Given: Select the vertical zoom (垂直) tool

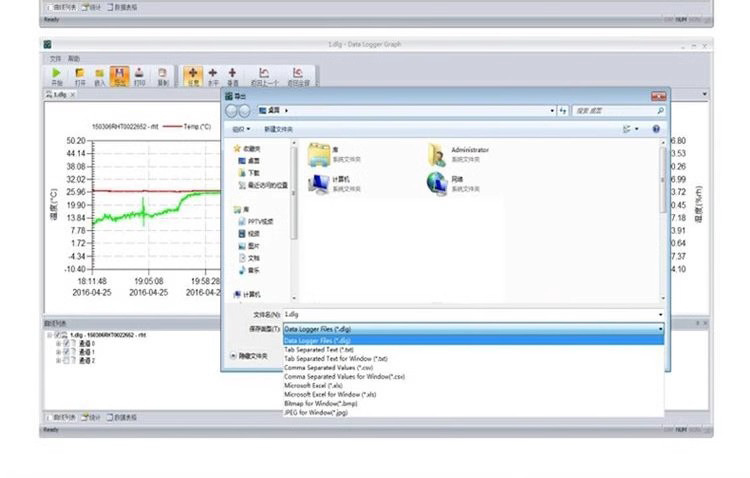Looking at the screenshot, I should point(232,76).
